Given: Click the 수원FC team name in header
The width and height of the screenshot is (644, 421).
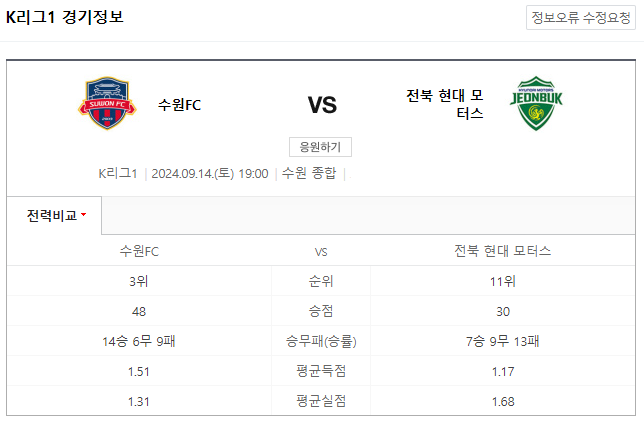Looking at the screenshot, I should point(179,105).
